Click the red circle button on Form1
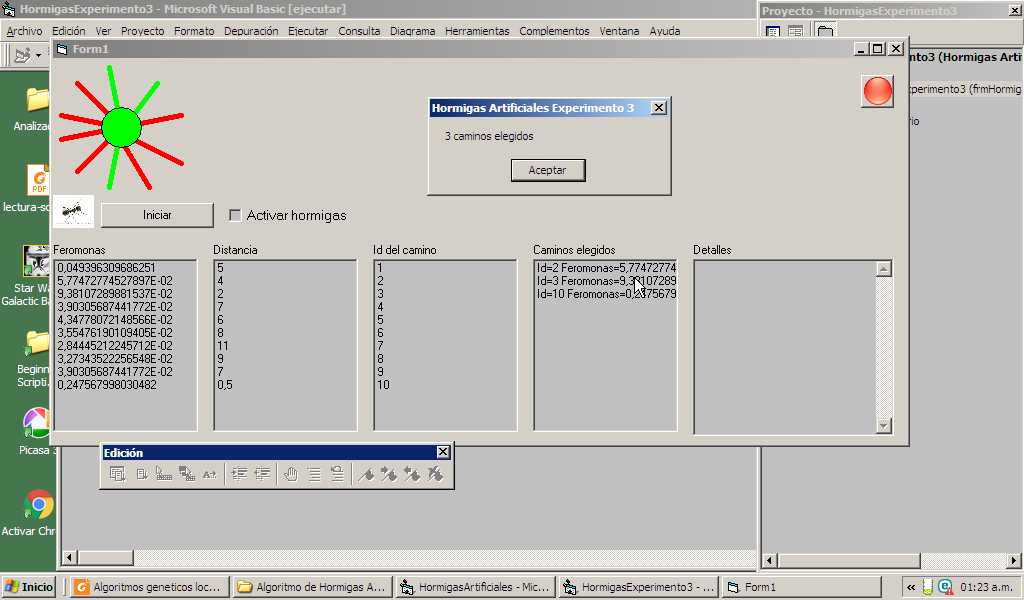The height and width of the screenshot is (600, 1024). click(877, 91)
